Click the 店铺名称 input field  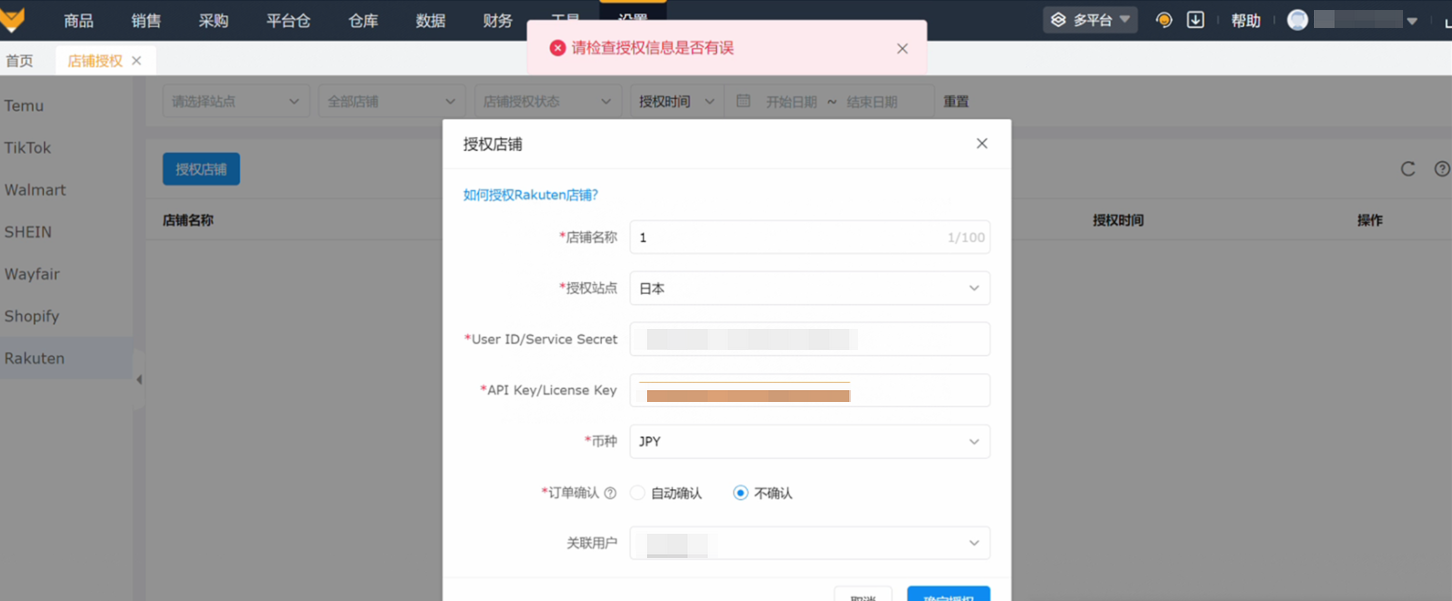pyautogui.click(x=810, y=237)
